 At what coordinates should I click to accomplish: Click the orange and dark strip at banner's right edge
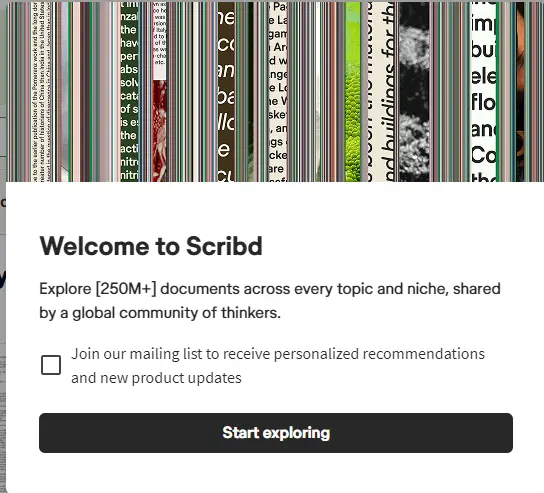pos(520,91)
